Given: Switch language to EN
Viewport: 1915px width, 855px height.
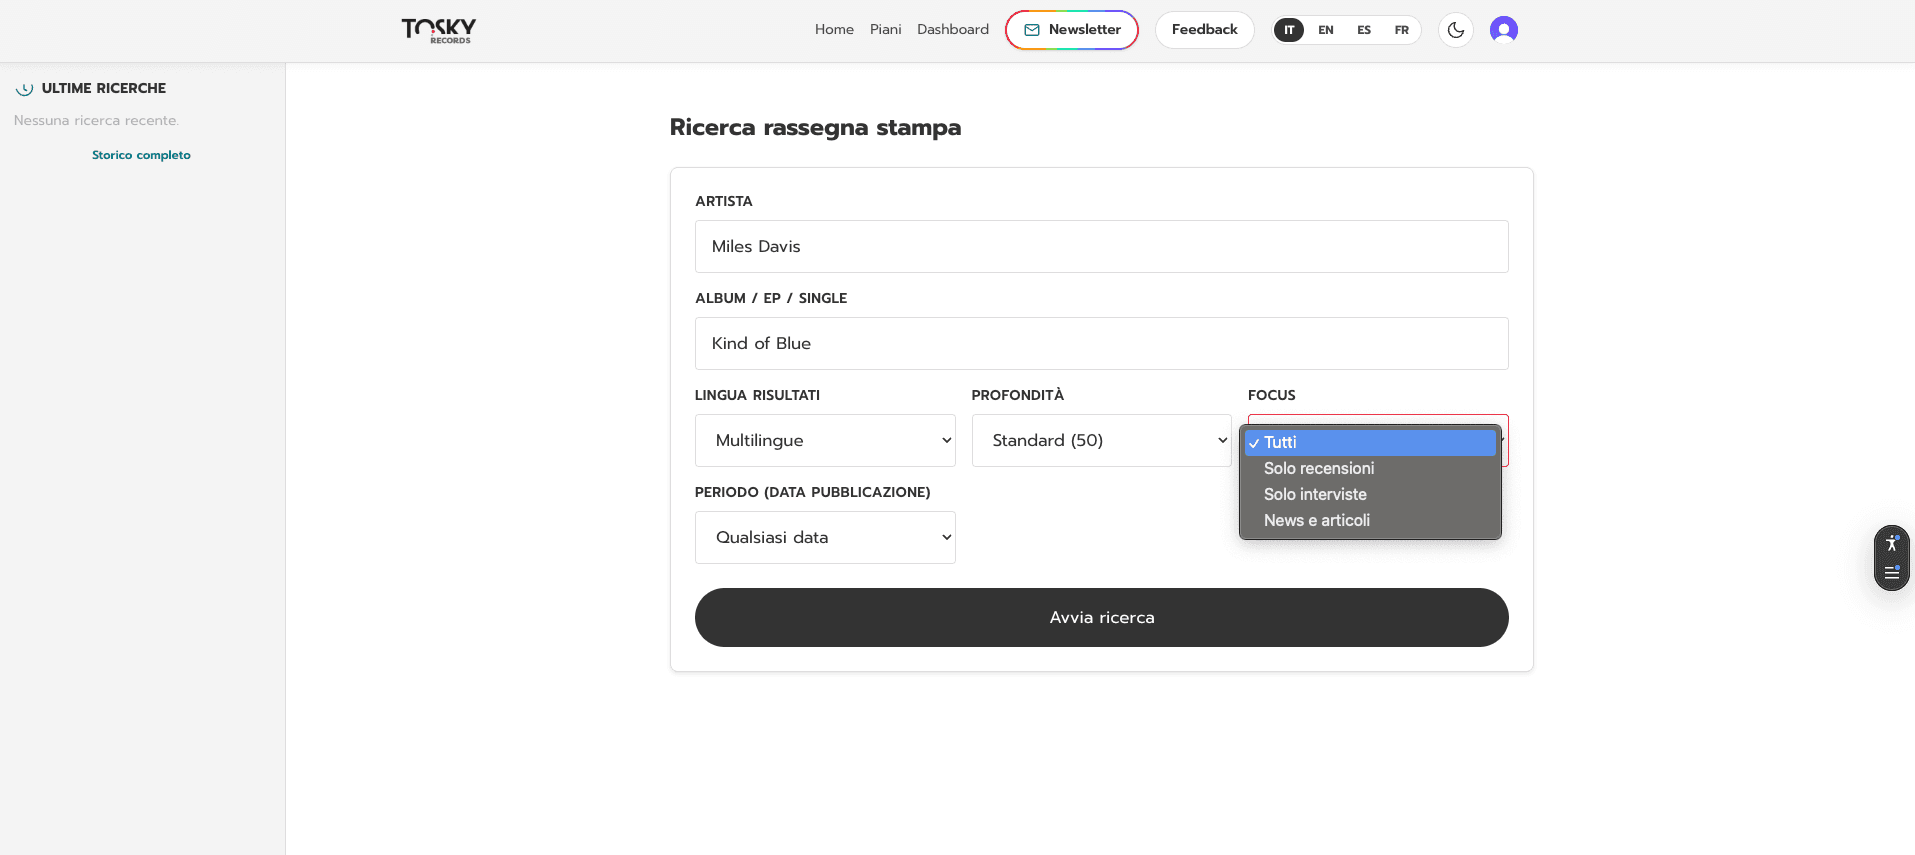Looking at the screenshot, I should point(1325,30).
